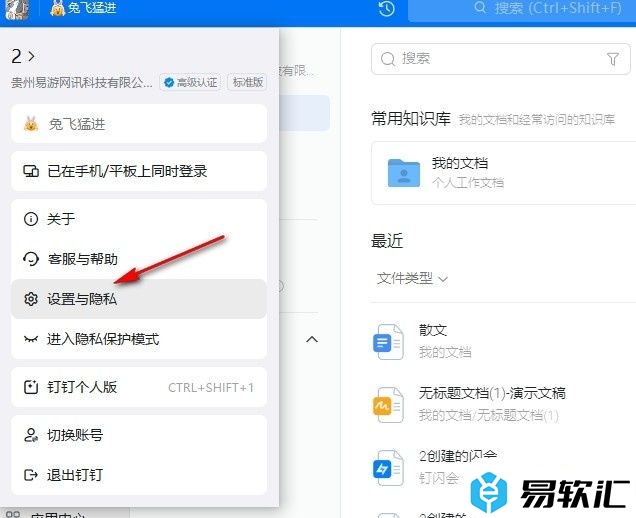Click the info circle icon beside 关于
The width and height of the screenshot is (636, 518).
31,219
